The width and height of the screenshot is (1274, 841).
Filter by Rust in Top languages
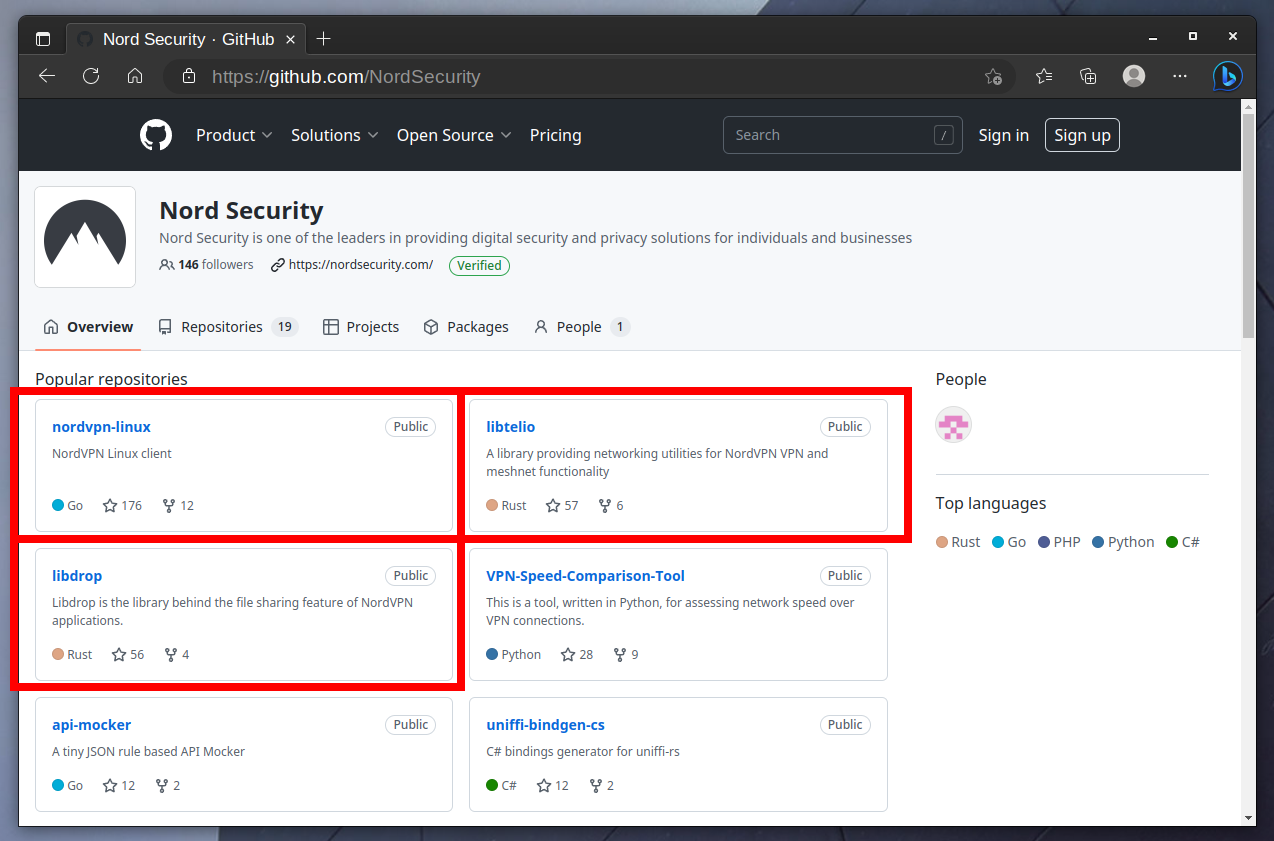(x=958, y=542)
